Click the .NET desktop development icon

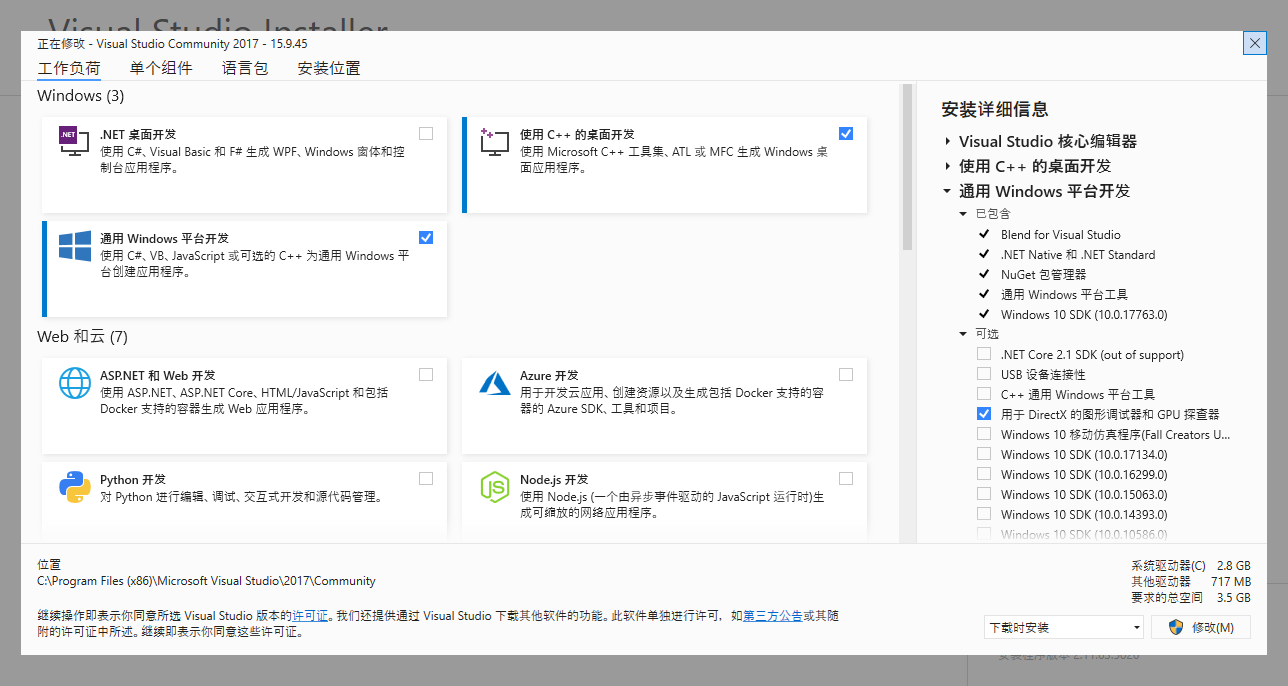point(74,141)
